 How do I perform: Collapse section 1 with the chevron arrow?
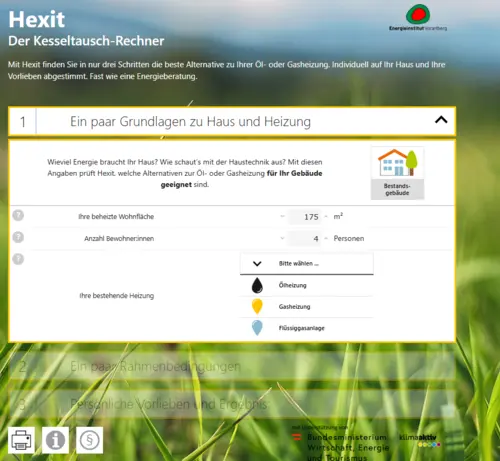pos(441,120)
